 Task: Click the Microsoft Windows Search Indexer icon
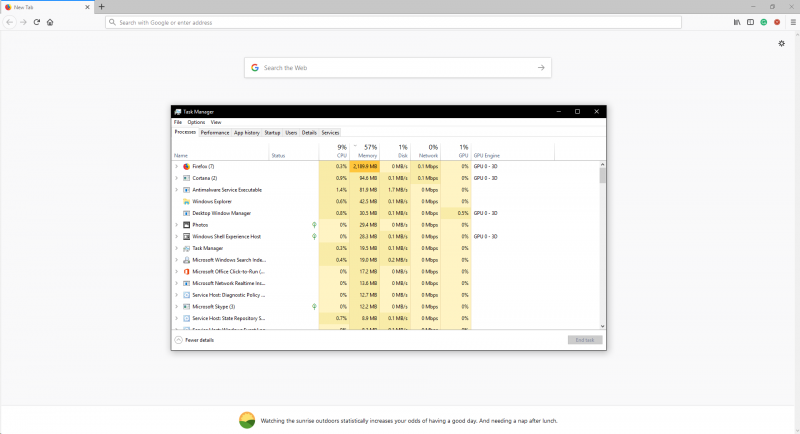187,260
